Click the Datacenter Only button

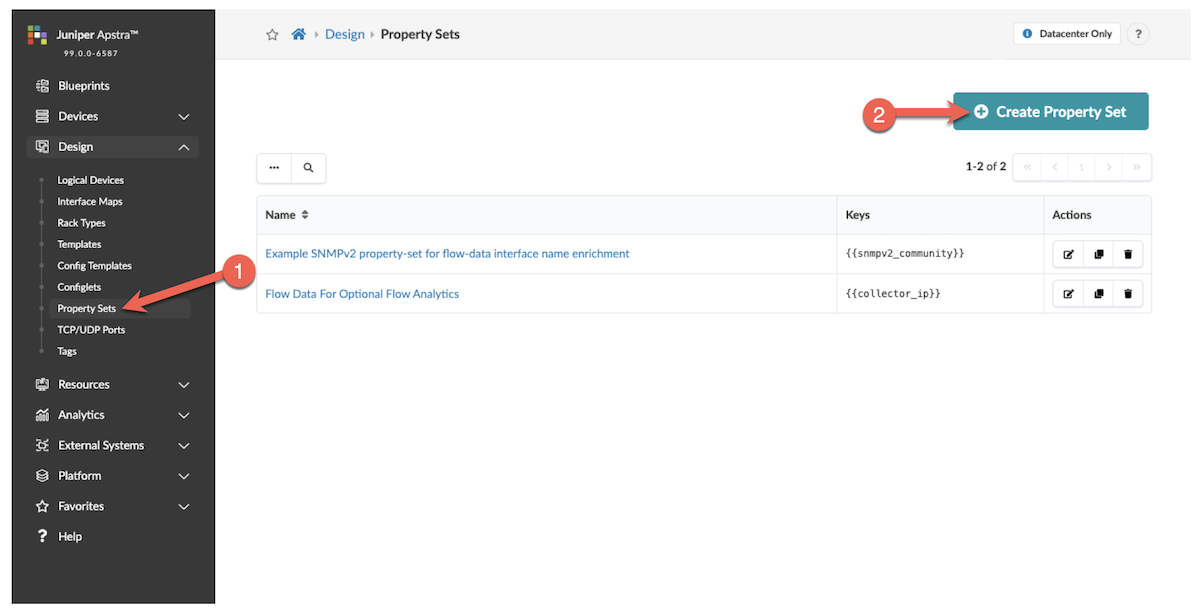(1067, 34)
